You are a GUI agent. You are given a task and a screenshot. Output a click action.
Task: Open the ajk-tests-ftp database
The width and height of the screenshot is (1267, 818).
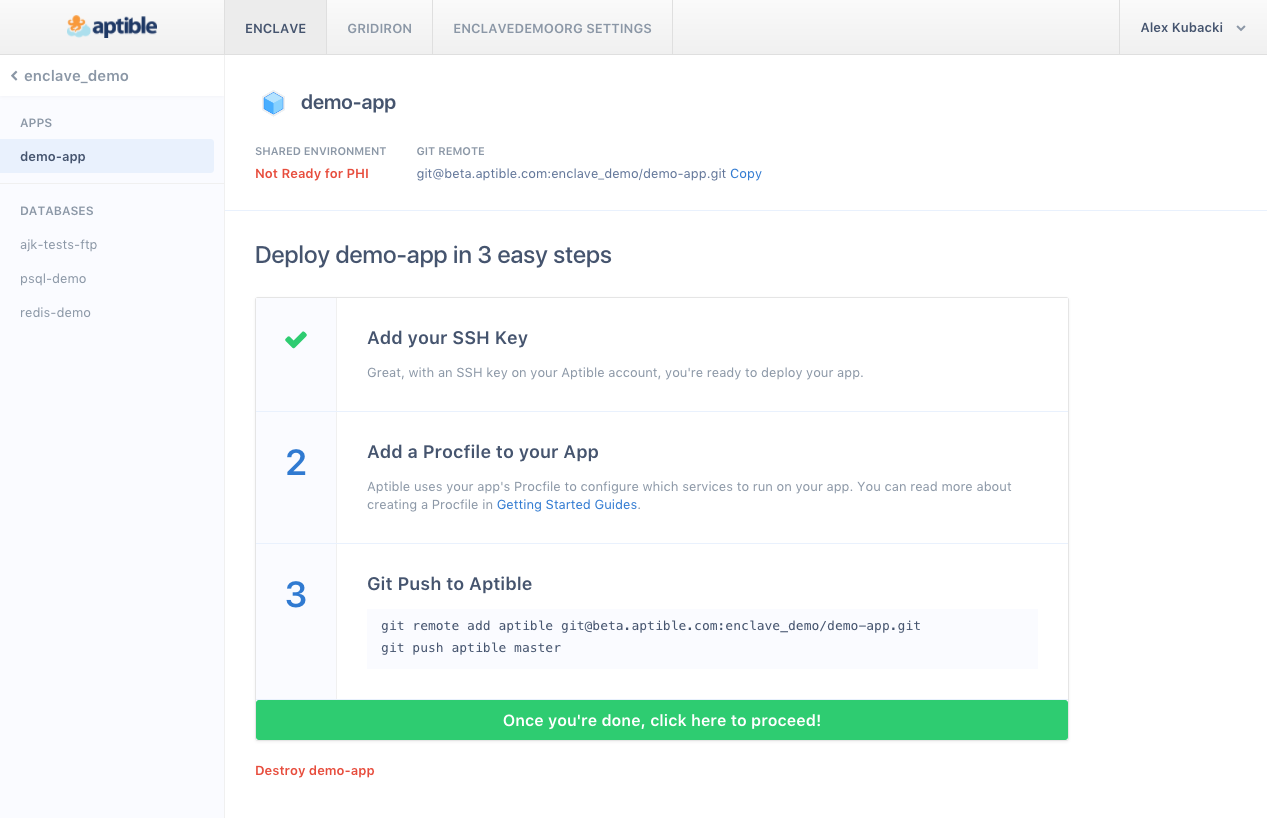tap(58, 244)
